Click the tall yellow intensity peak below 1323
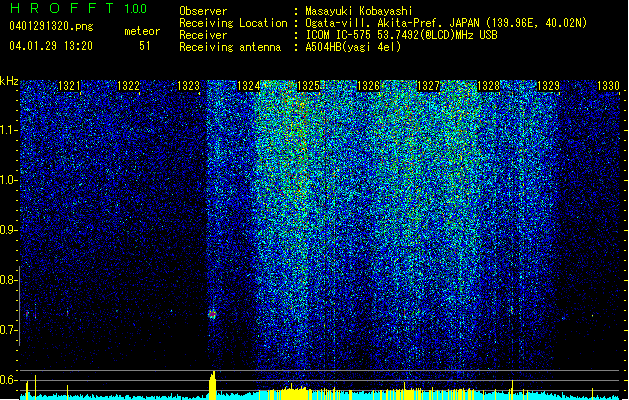This screenshot has width=629, height=400. coord(213,385)
